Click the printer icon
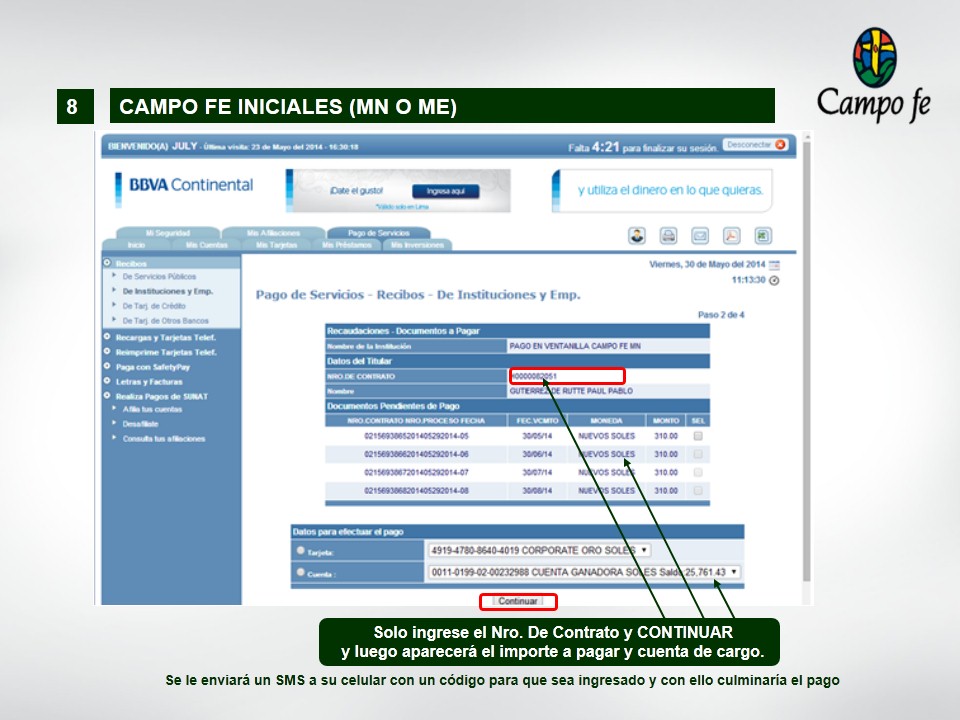960x720 pixels. (669, 236)
